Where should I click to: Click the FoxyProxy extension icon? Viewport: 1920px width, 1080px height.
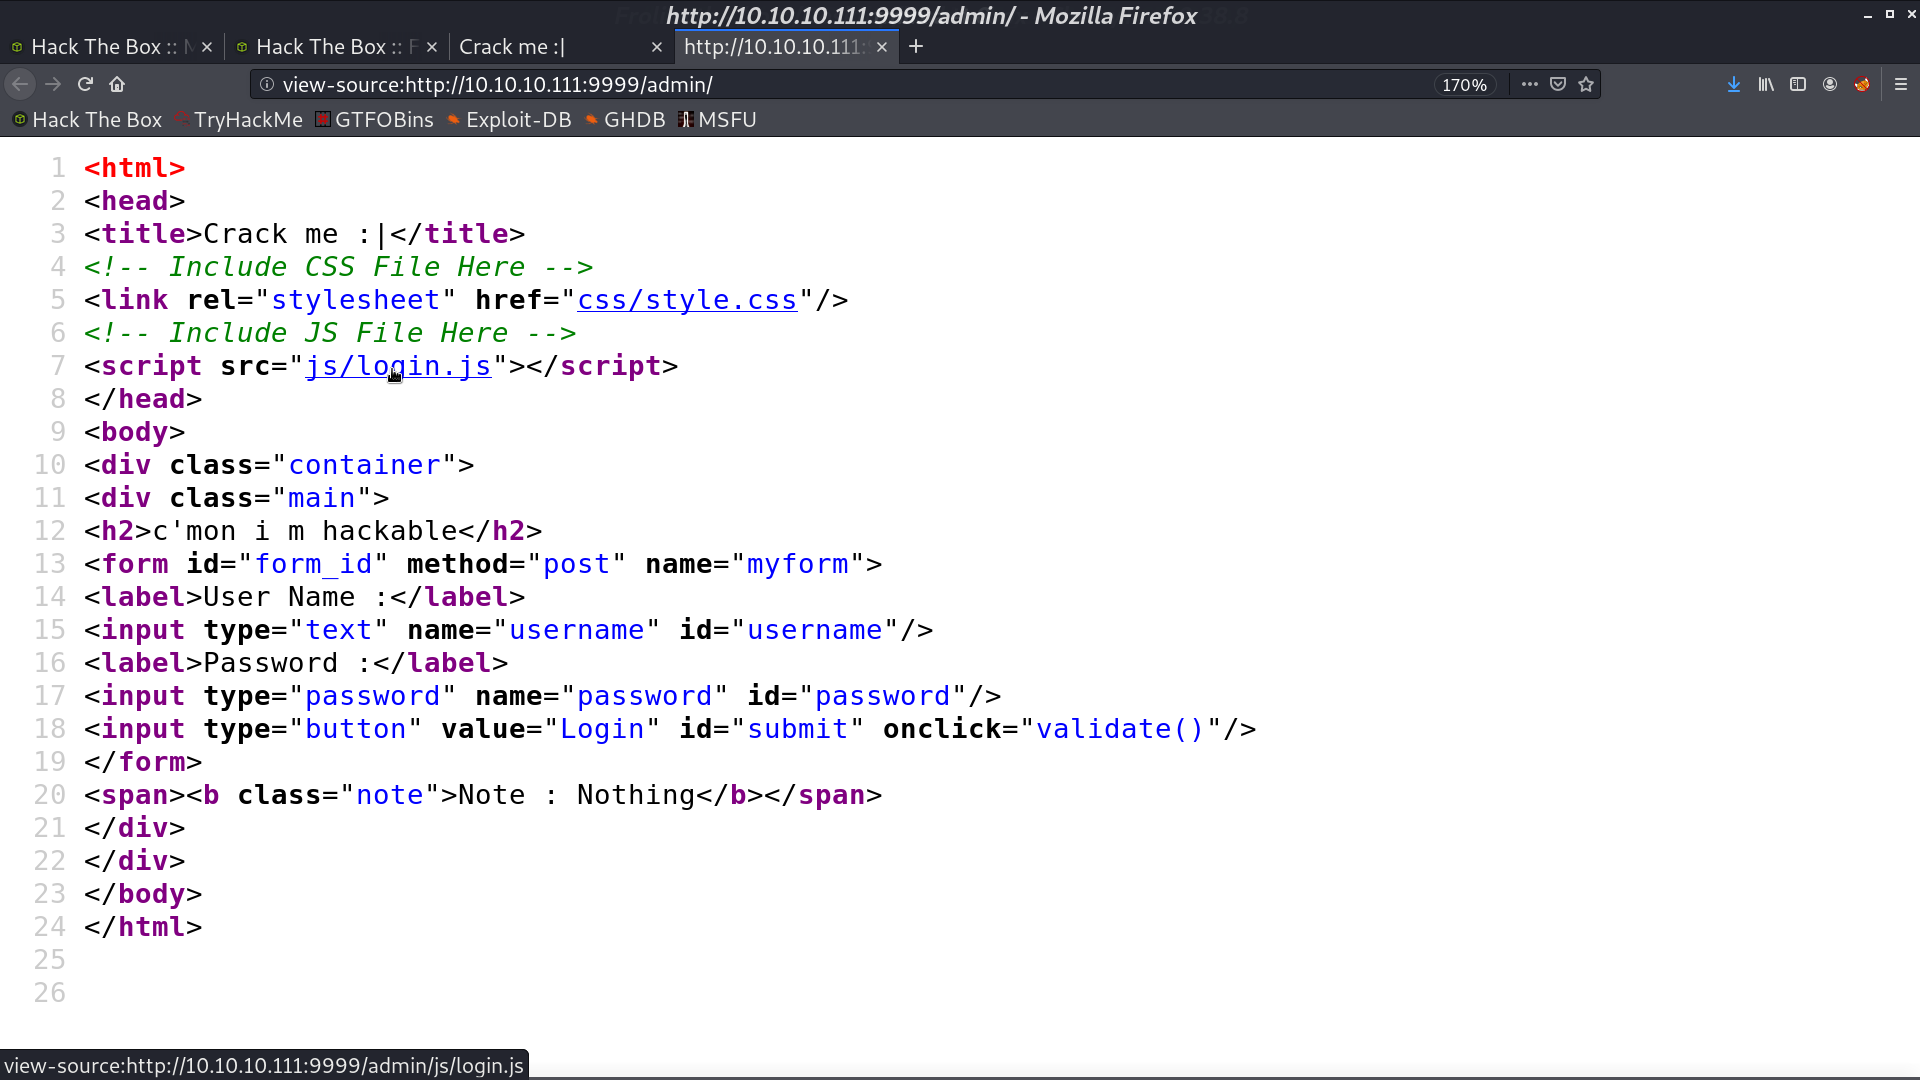[x=1861, y=85]
